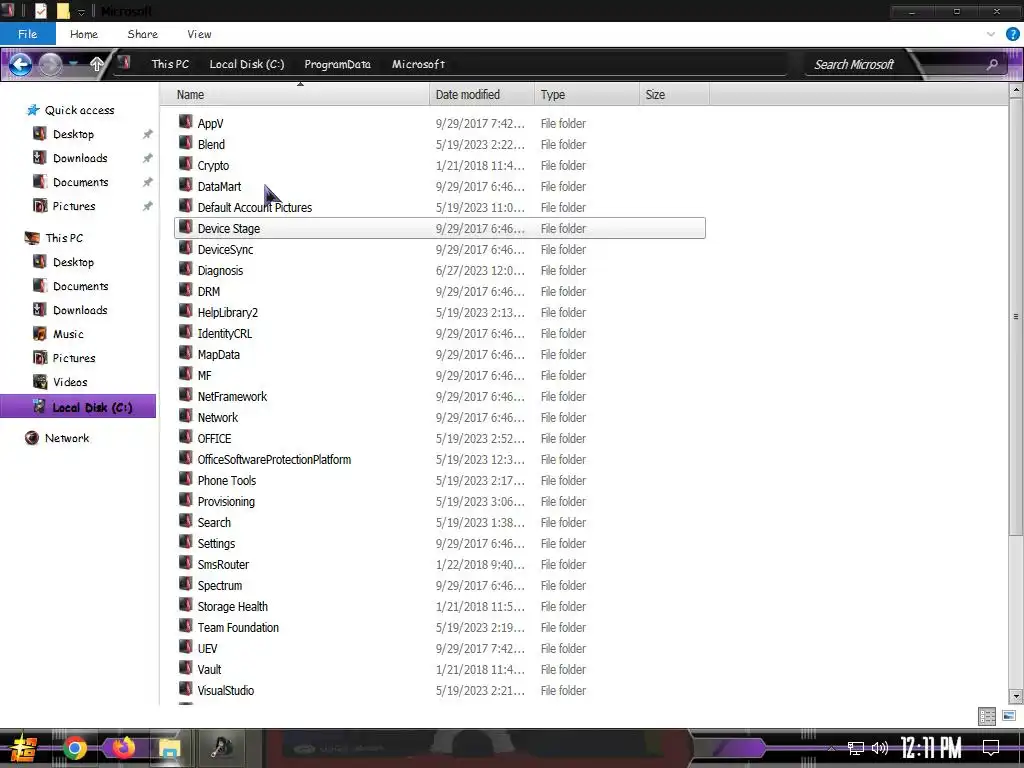
Task: Select Network in navigation pane
Action: pos(67,438)
